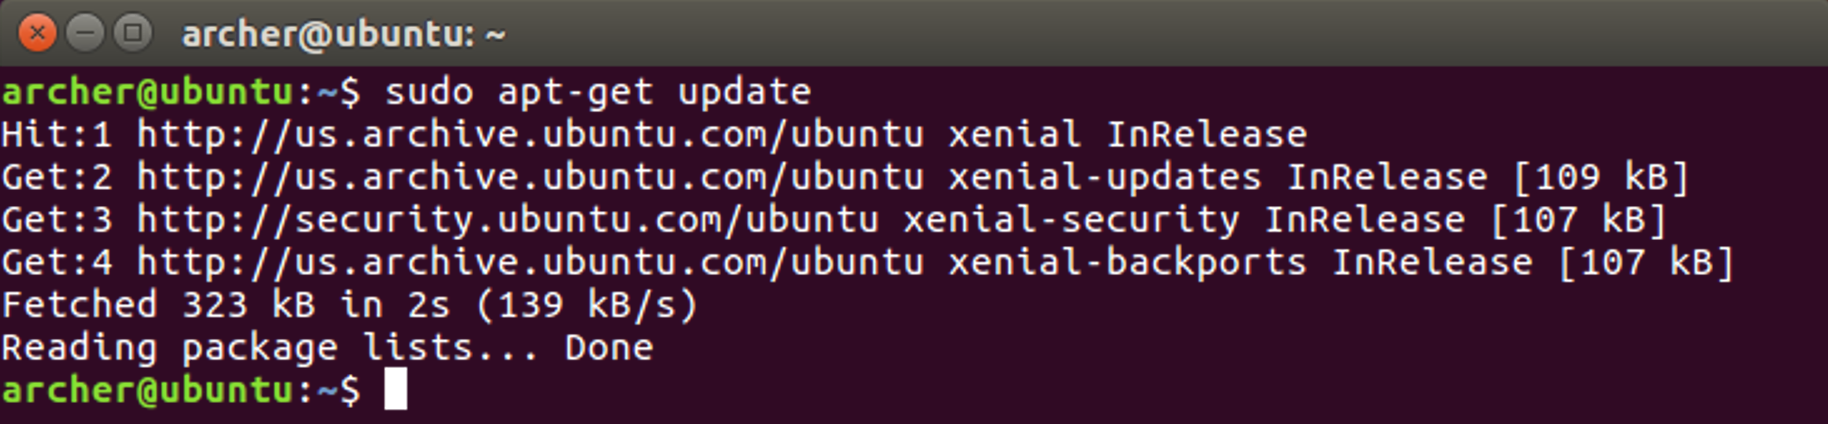The image size is (1828, 424).
Task: Close the terminal window
Action: 37,33
